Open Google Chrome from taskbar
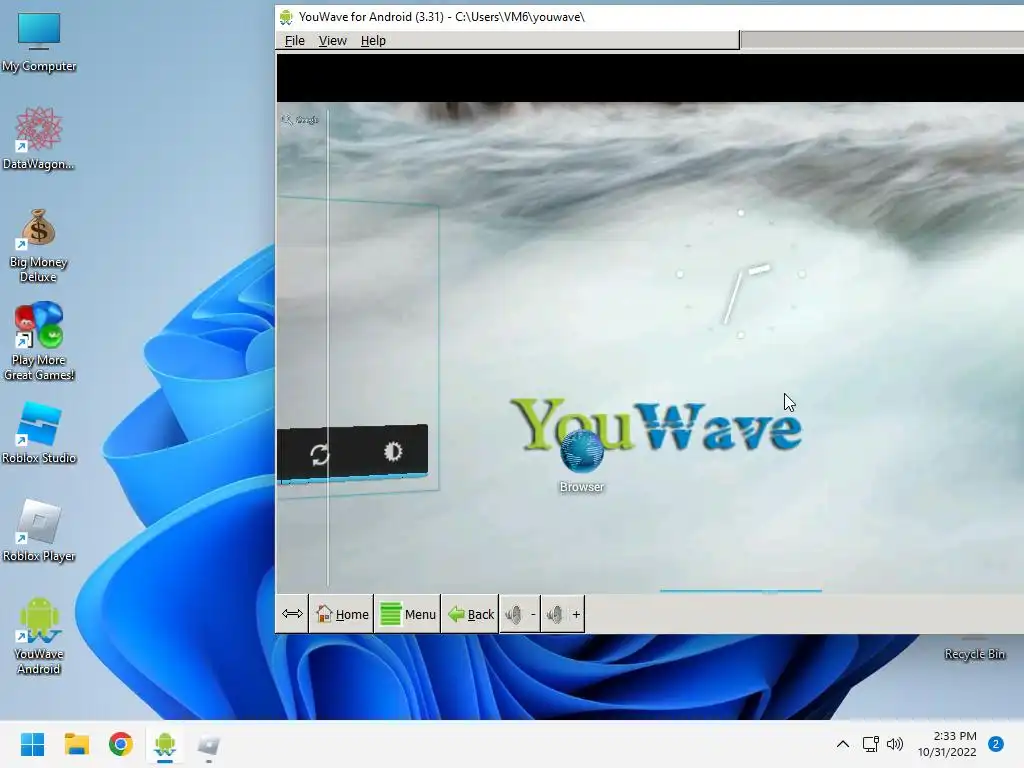Screen dimensions: 1024x768 [121, 744]
